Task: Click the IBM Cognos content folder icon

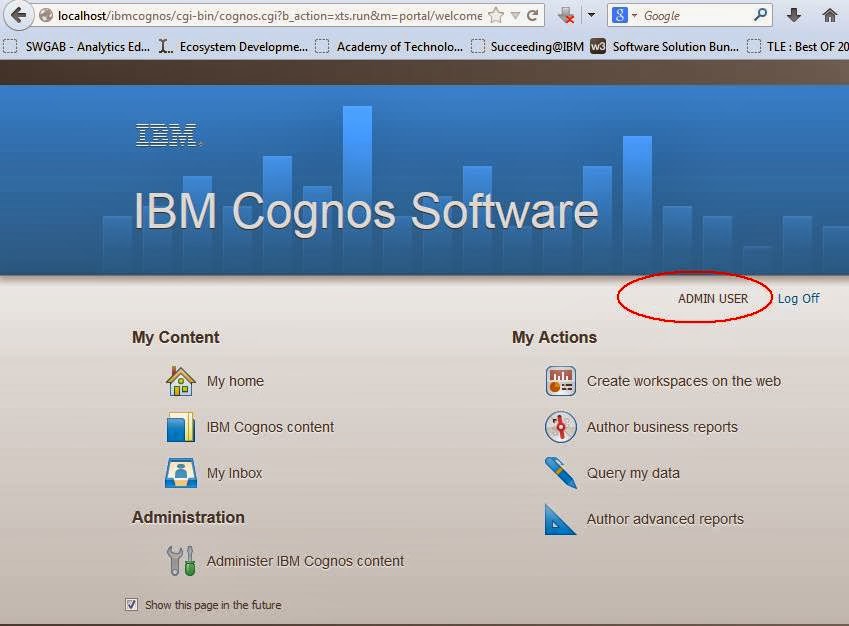Action: [180, 427]
